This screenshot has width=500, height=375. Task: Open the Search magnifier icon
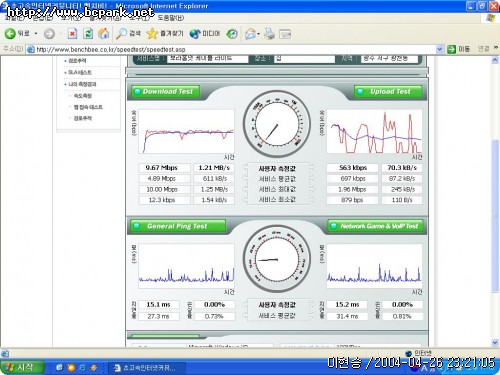[121, 33]
